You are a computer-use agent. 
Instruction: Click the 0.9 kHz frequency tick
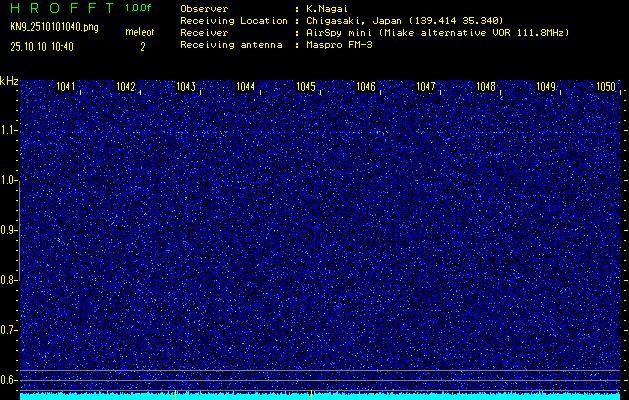[9, 230]
